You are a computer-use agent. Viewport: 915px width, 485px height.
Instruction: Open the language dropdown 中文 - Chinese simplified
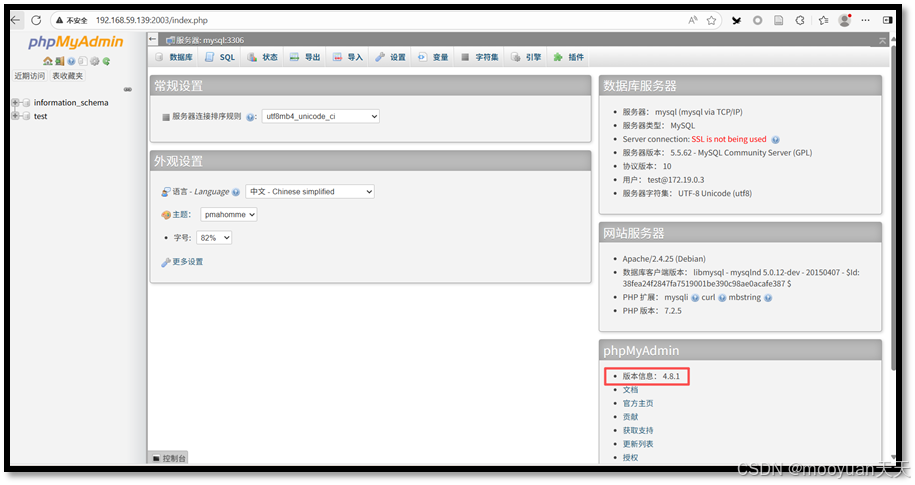(310, 191)
